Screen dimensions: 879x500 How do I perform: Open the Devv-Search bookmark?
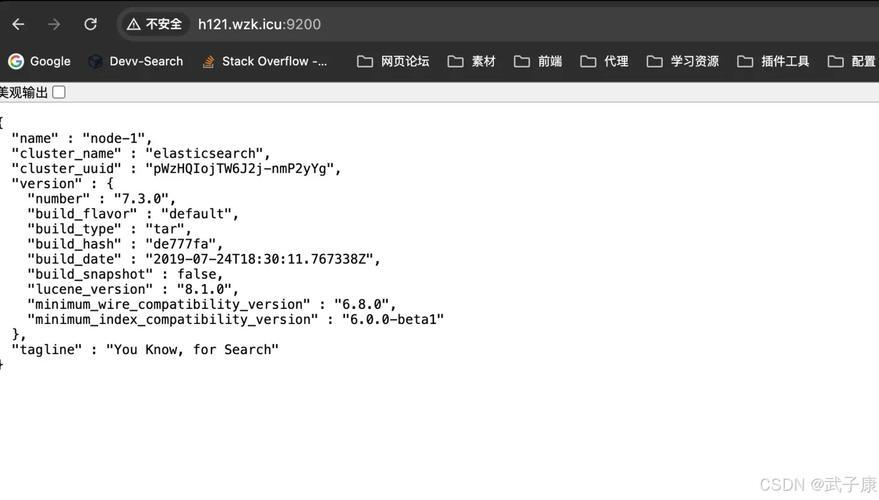coord(136,61)
